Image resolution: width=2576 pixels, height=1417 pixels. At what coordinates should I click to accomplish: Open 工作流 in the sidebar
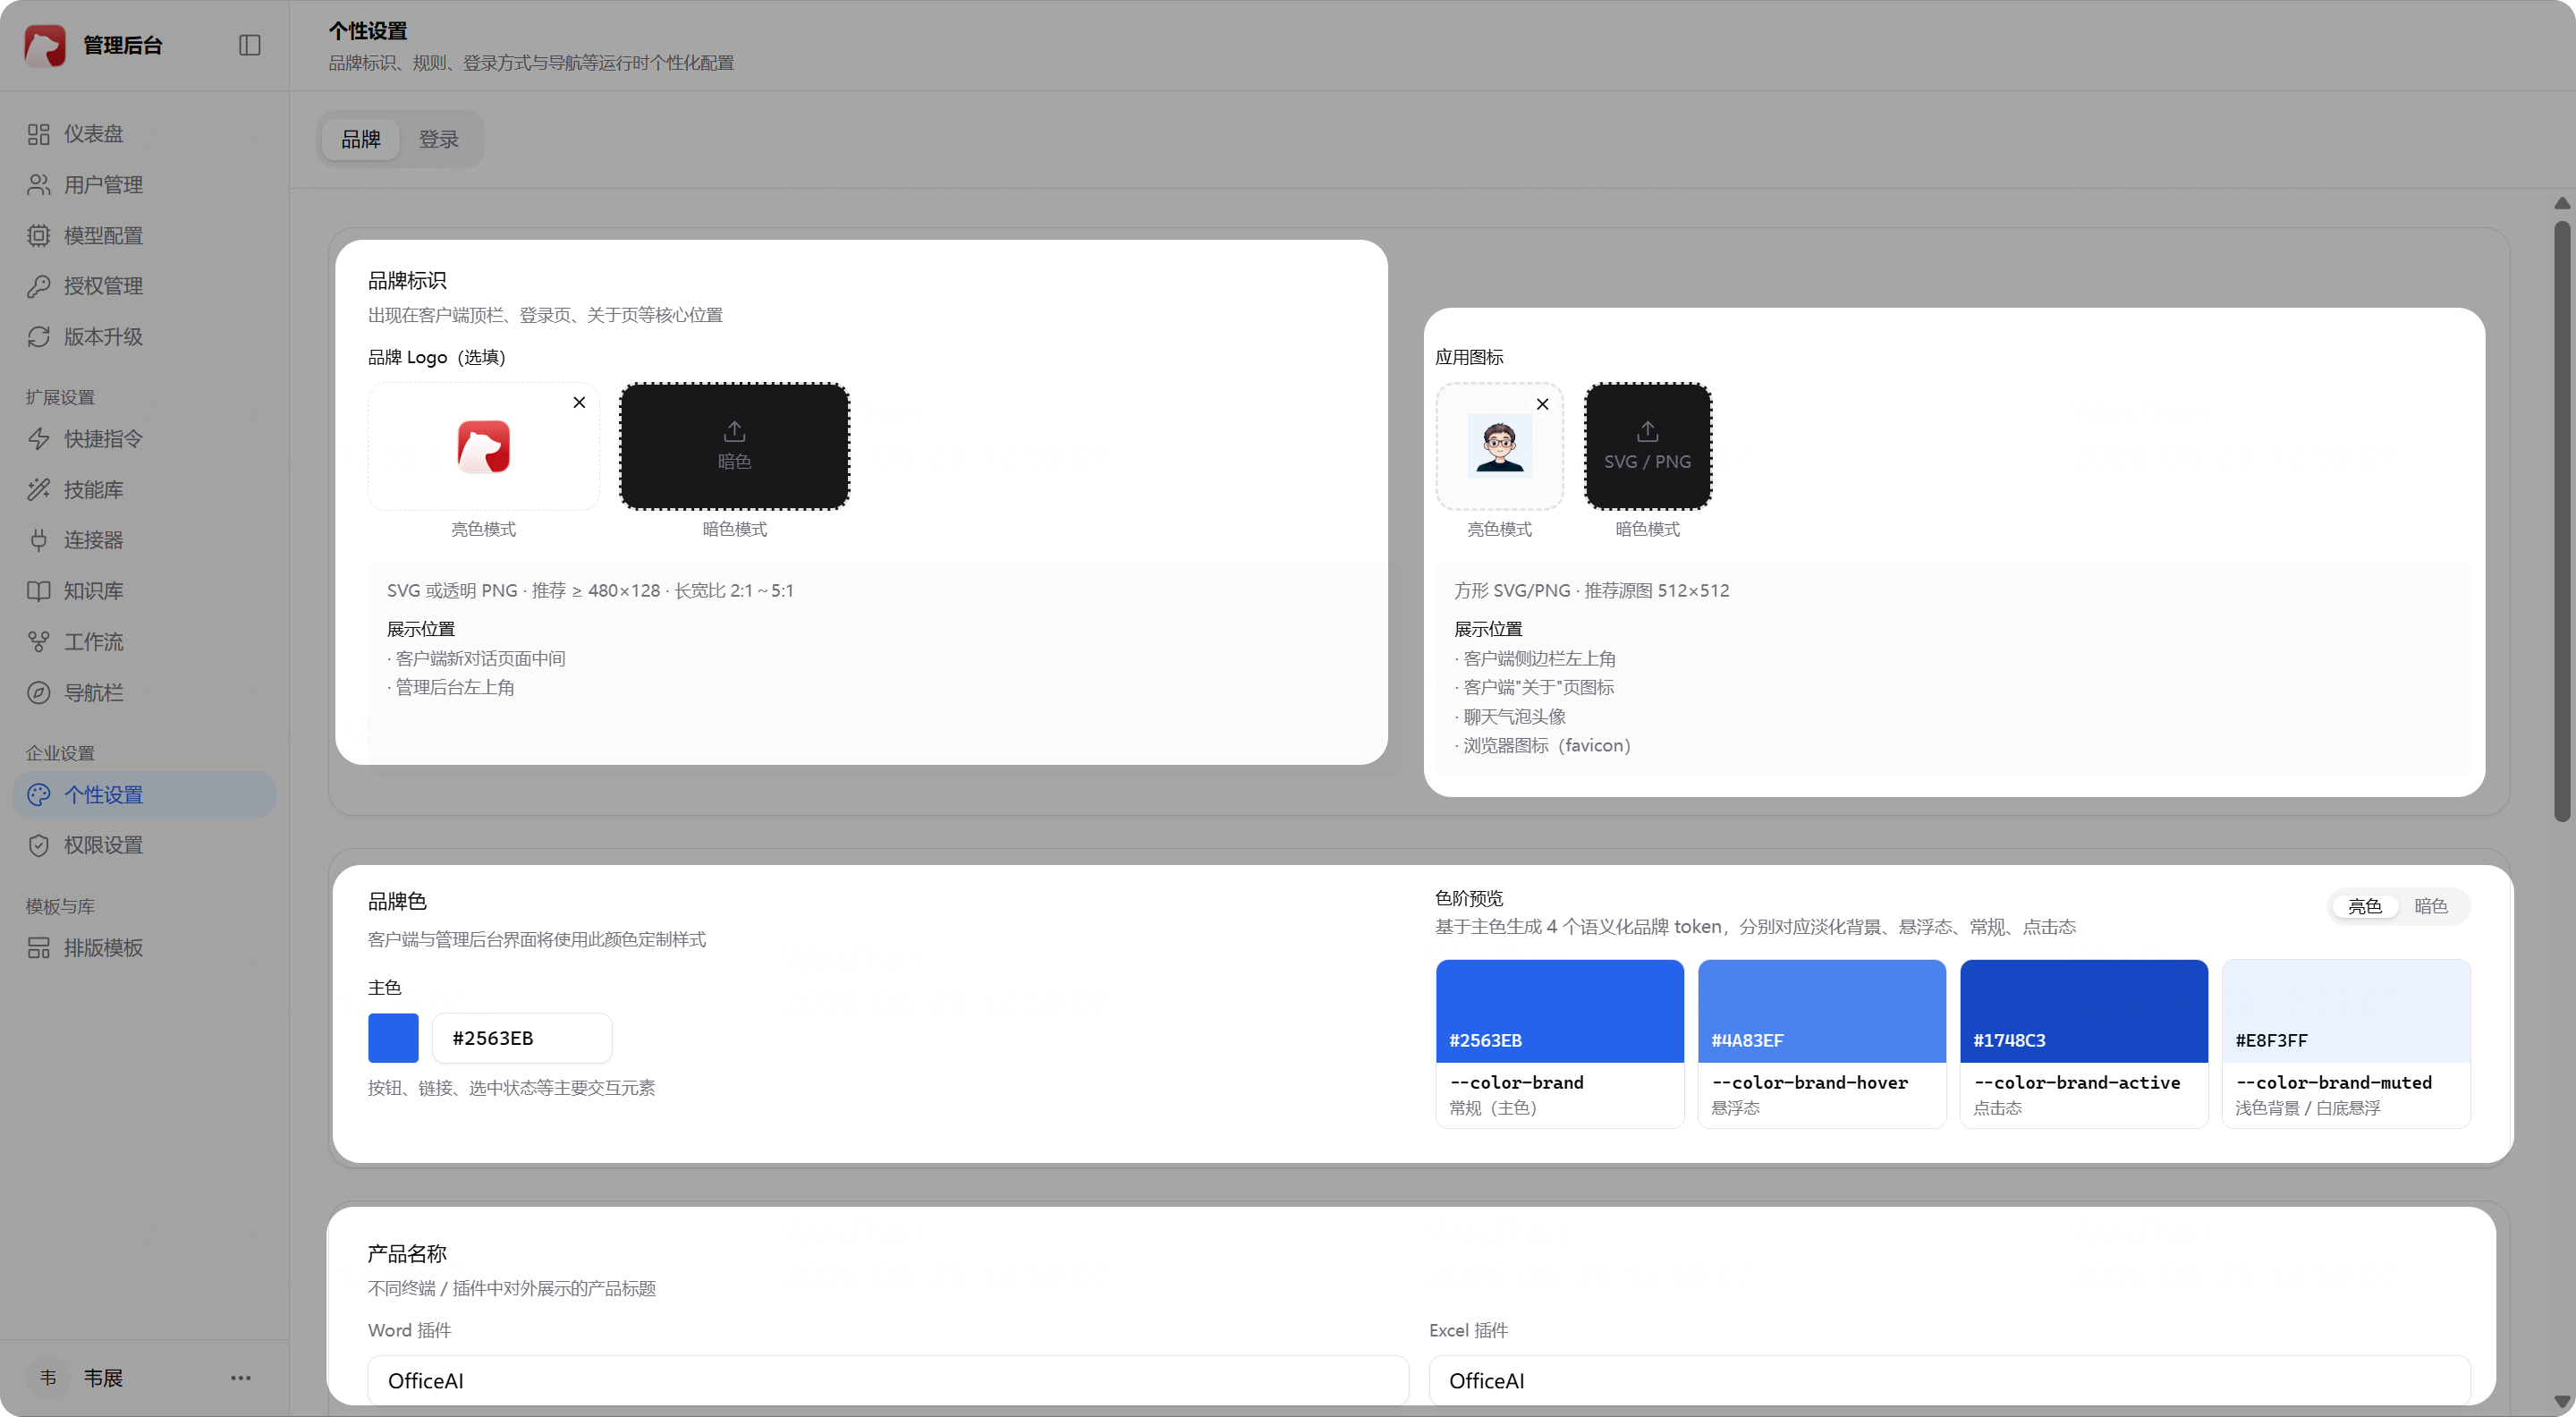click(144, 642)
